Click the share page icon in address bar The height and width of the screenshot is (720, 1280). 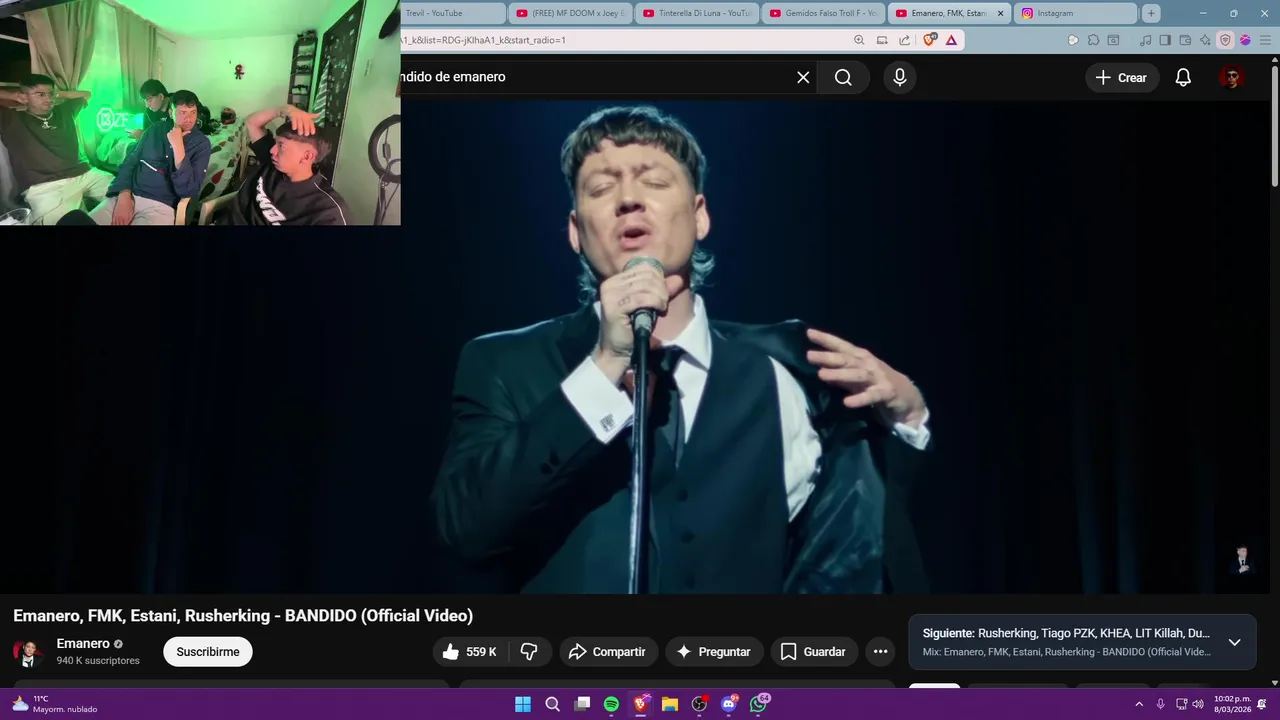tap(904, 40)
